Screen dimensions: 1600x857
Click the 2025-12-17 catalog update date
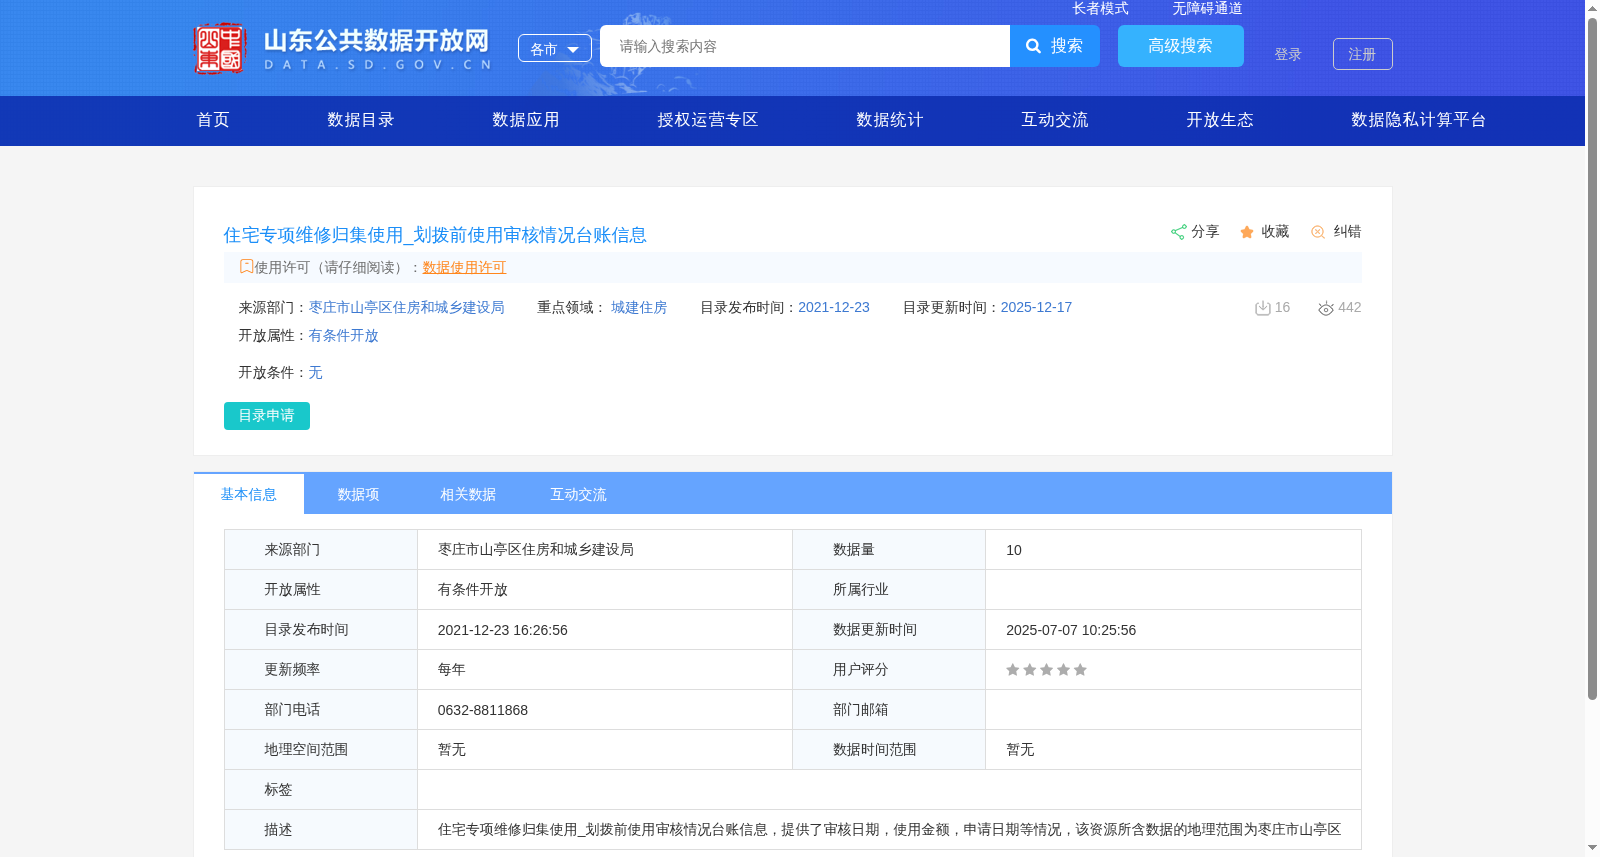[1036, 308]
